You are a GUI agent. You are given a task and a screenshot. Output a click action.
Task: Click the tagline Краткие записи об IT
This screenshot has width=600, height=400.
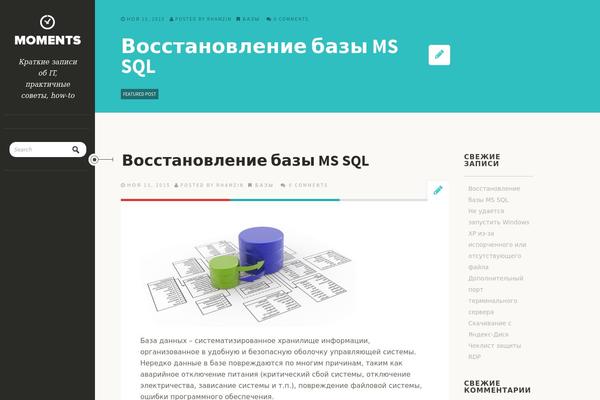coord(48,78)
